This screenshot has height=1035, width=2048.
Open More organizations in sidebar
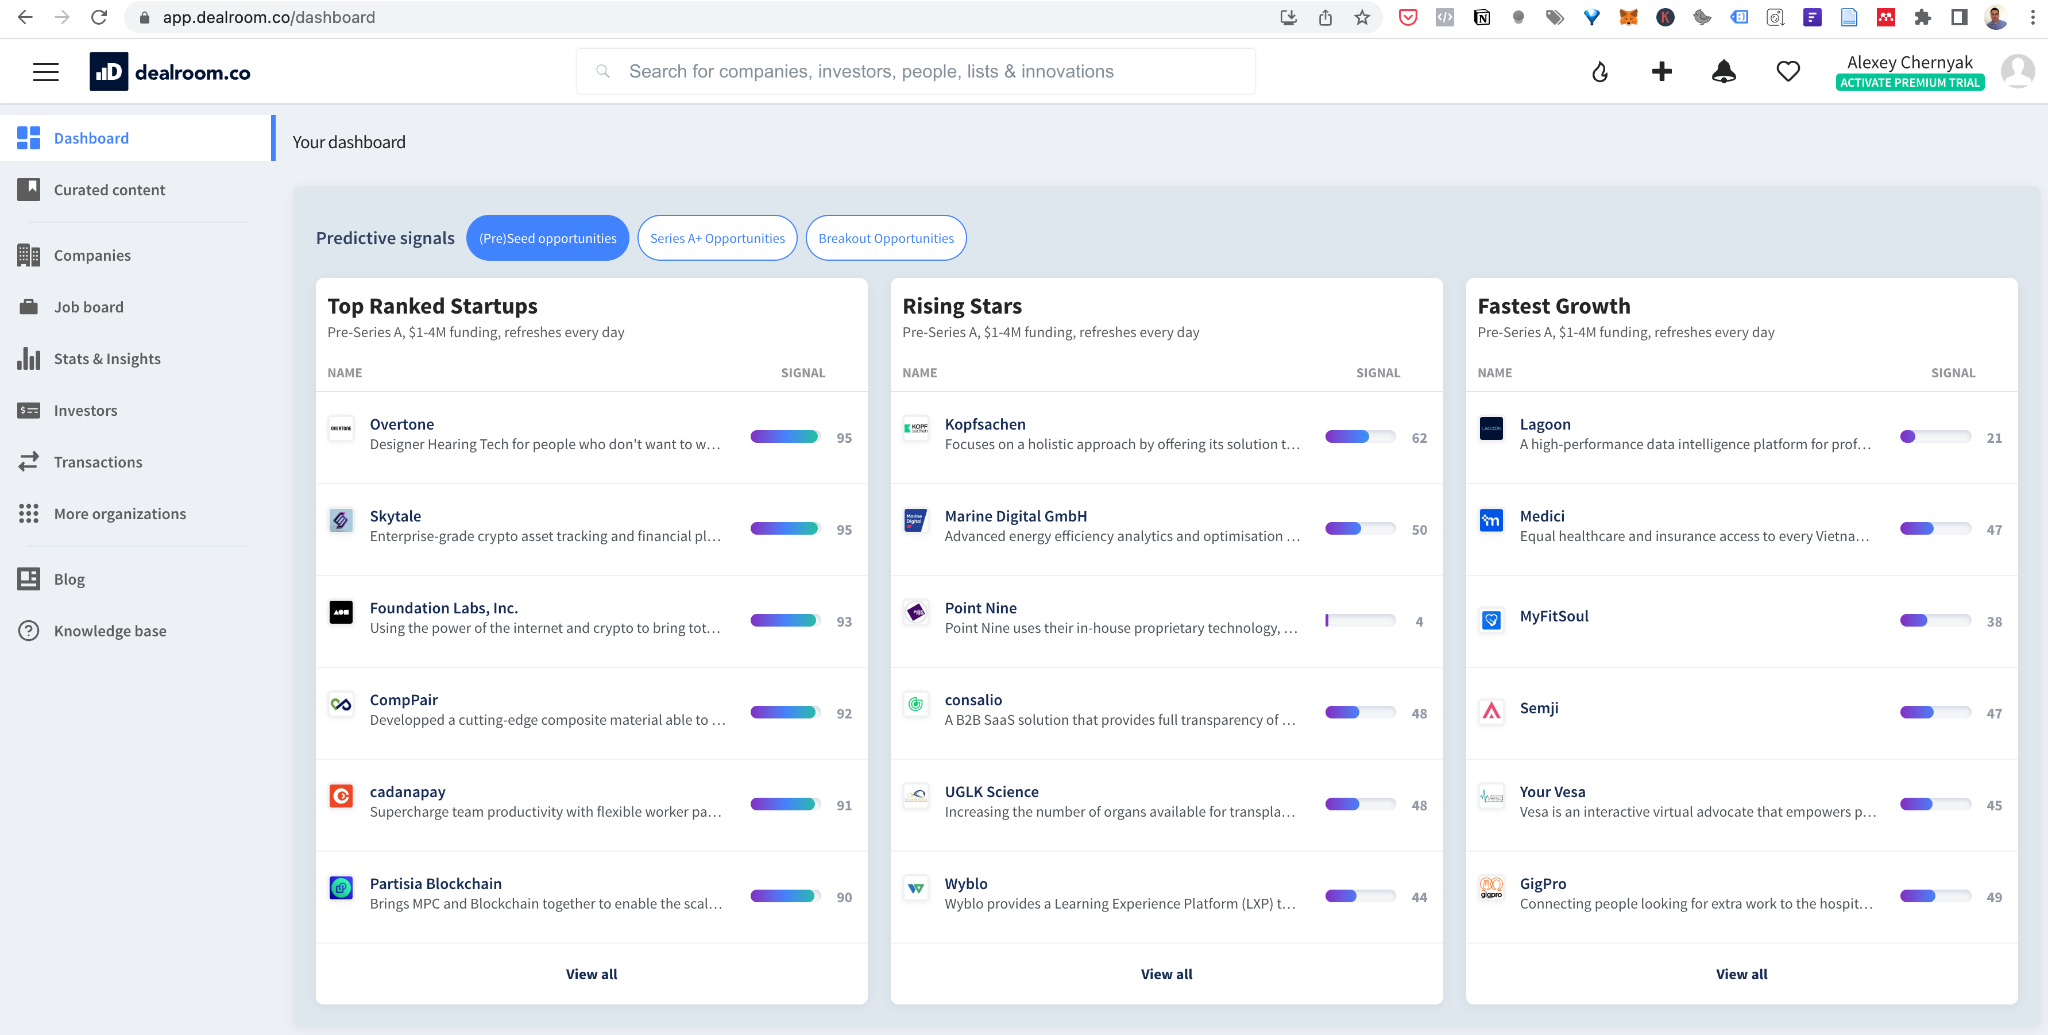click(120, 514)
